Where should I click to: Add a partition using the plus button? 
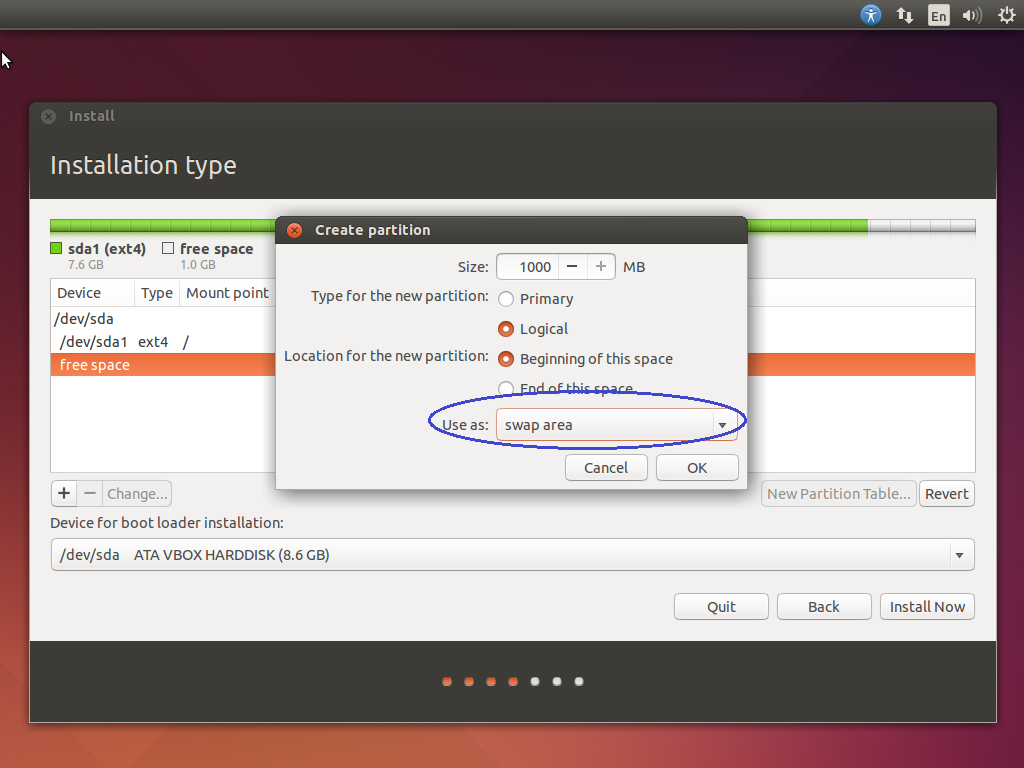[x=63, y=493]
